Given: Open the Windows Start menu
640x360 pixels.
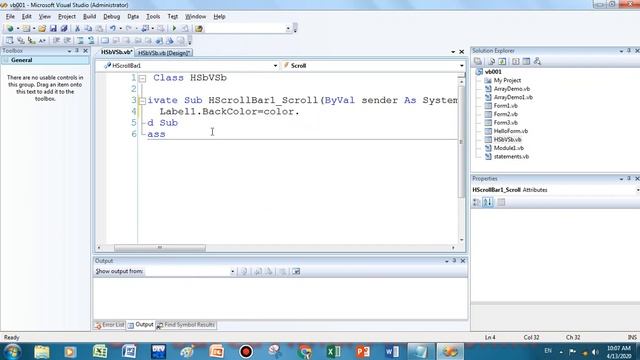Looking at the screenshot, I should click(x=12, y=351).
